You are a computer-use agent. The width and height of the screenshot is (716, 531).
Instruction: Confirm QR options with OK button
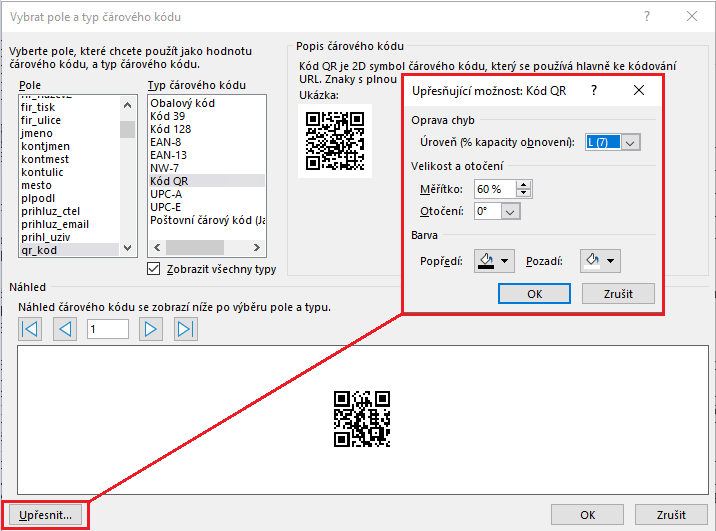(534, 294)
